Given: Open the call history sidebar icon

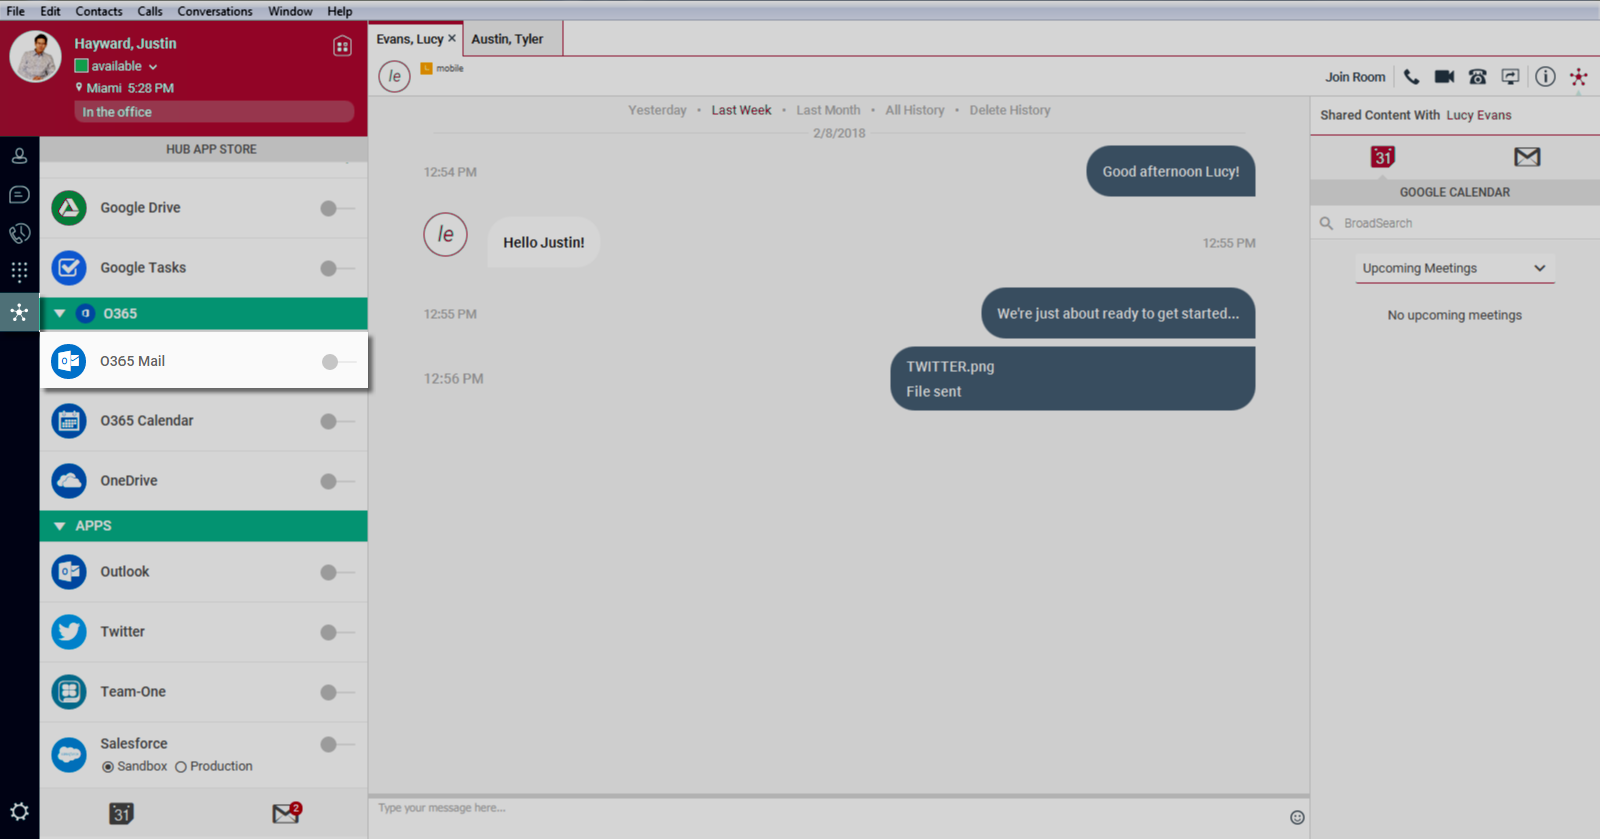Looking at the screenshot, I should pyautogui.click(x=19, y=233).
